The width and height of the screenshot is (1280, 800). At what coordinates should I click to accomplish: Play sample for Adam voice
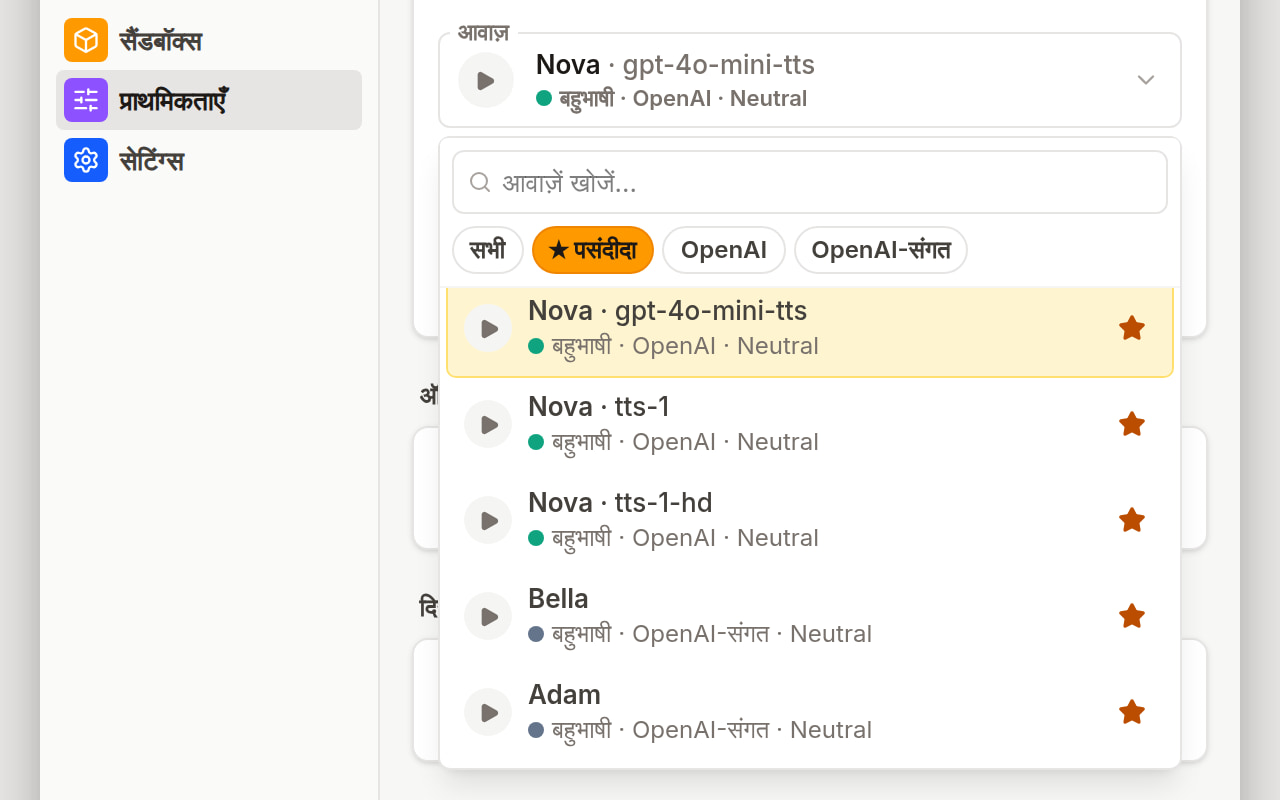tap(488, 713)
